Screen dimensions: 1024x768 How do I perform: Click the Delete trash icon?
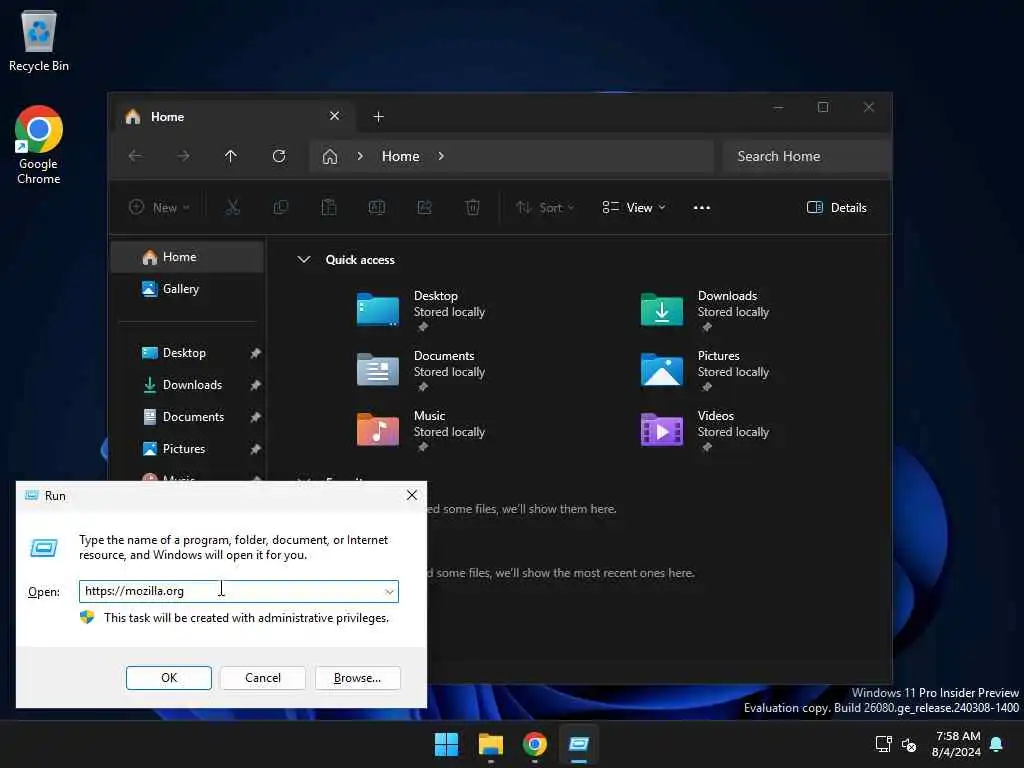[472, 208]
